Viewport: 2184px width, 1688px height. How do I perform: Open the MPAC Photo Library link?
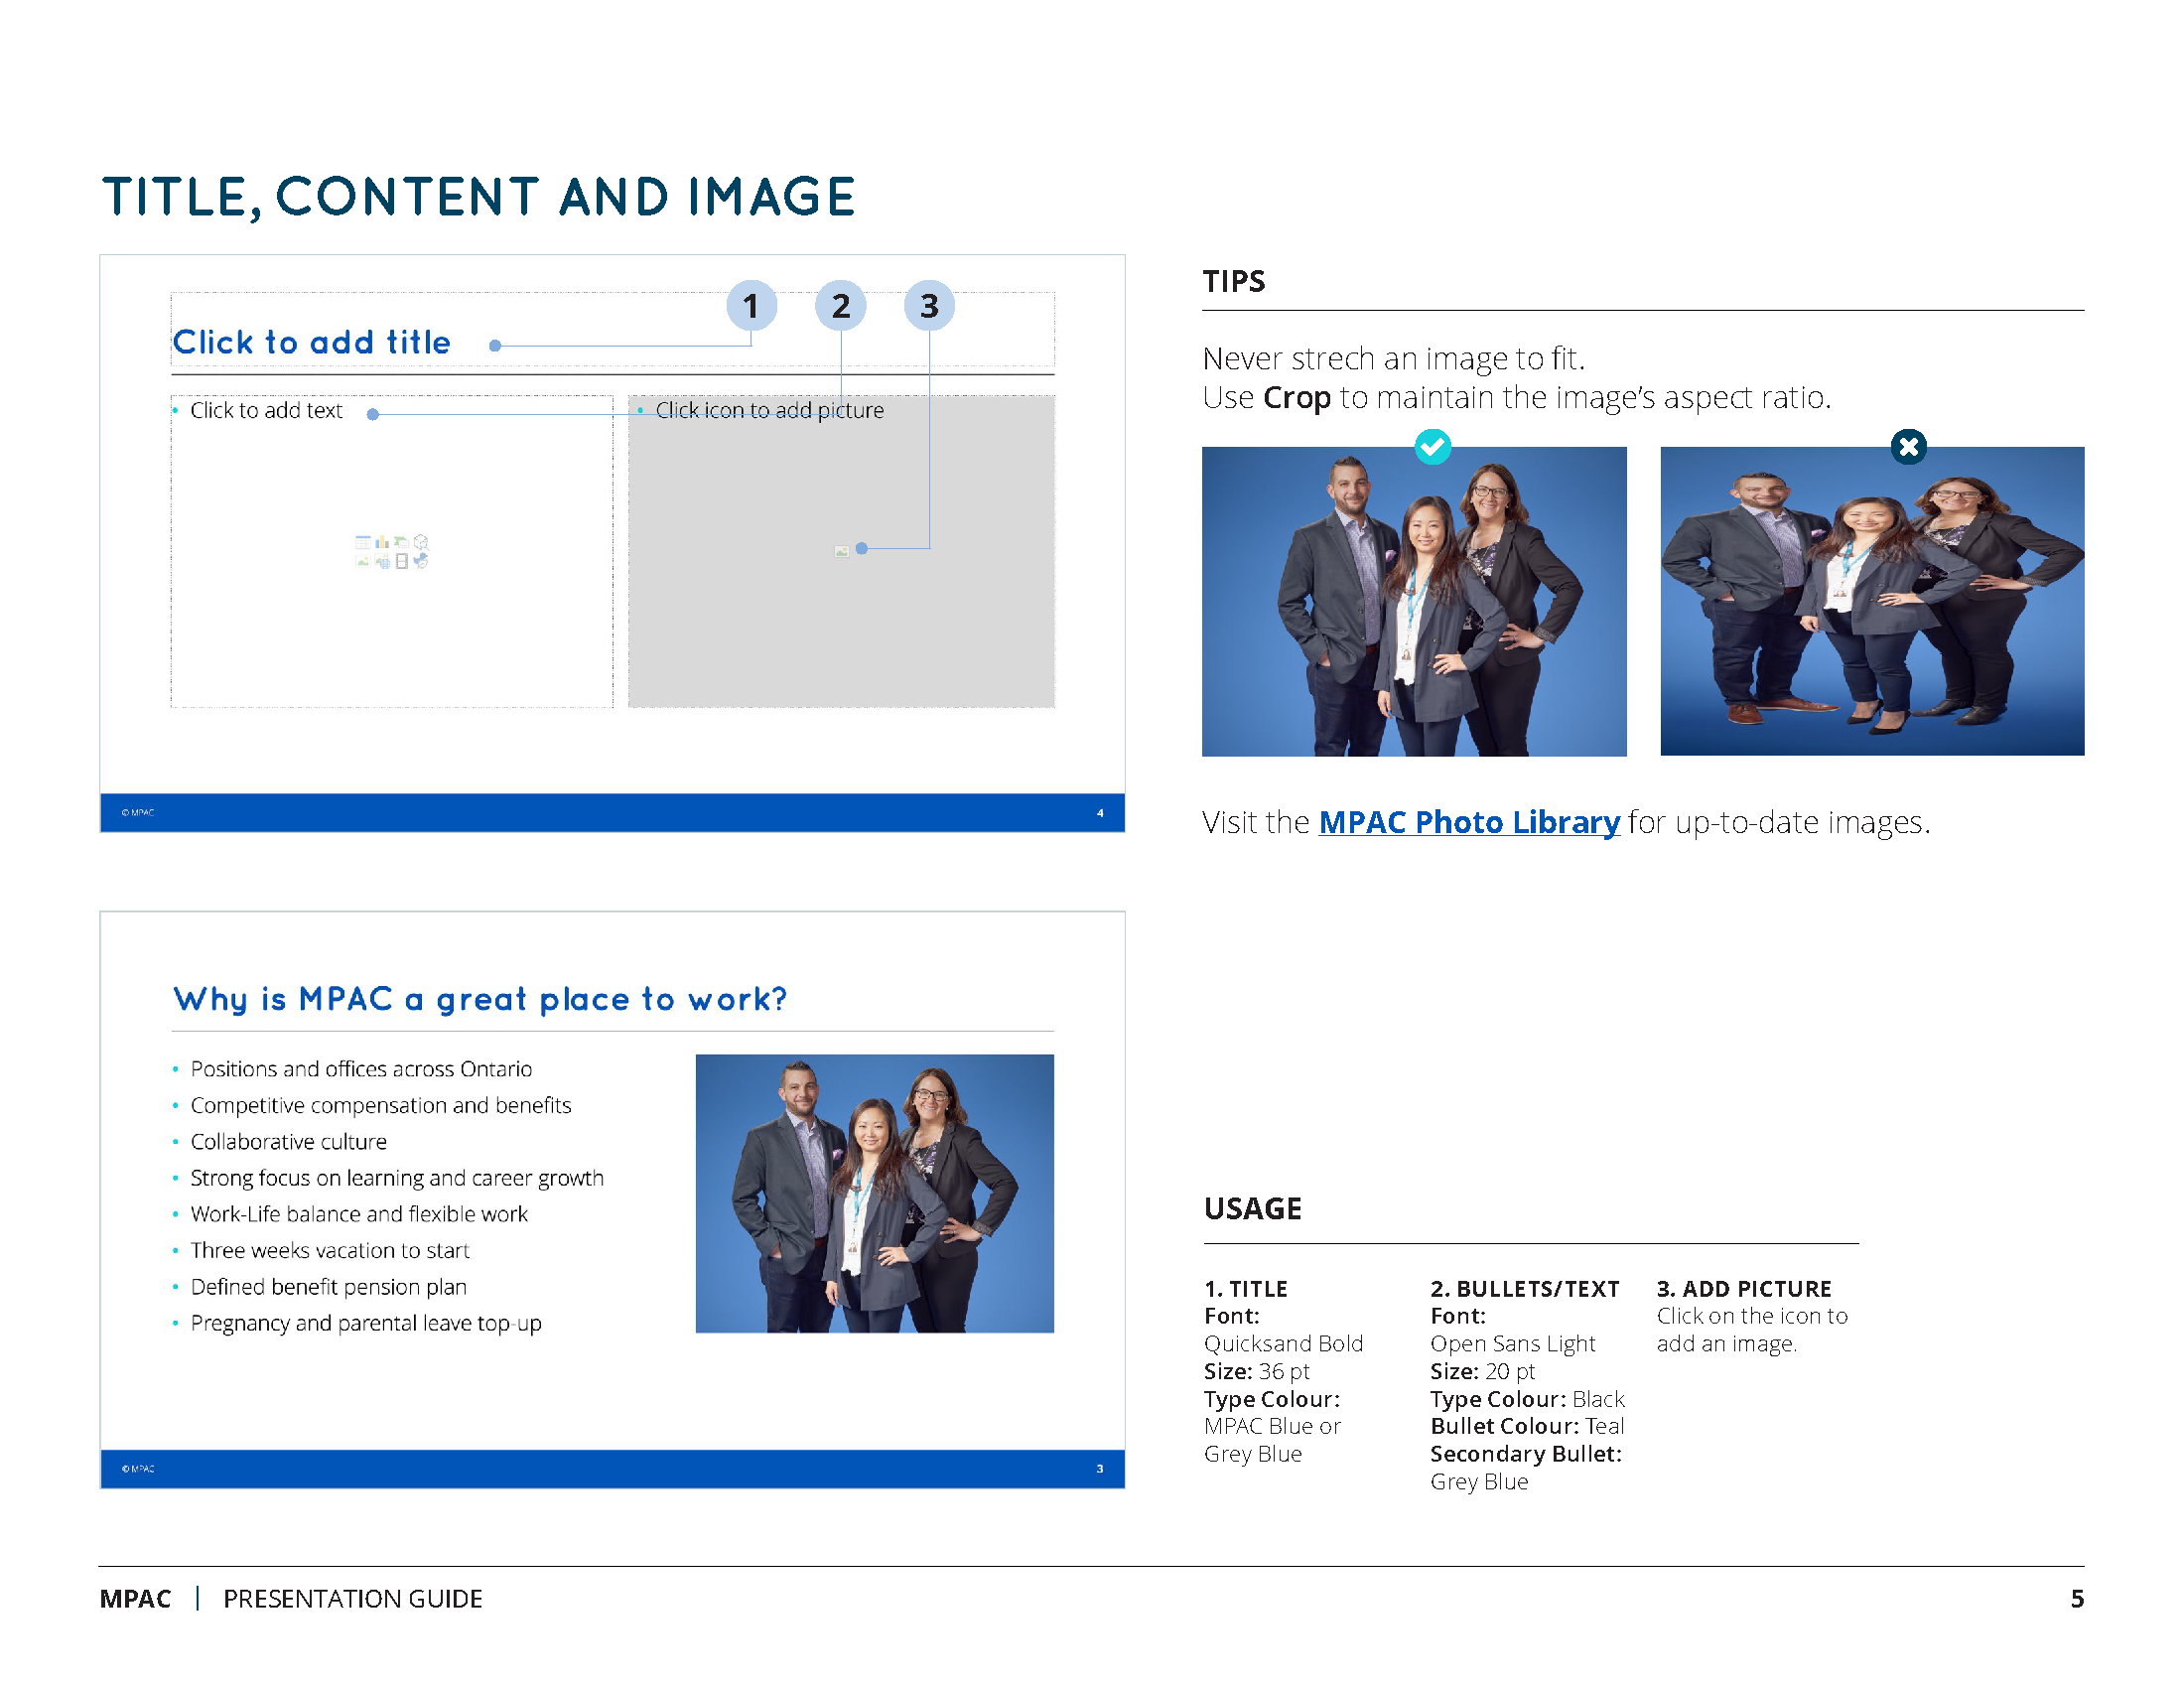(x=1468, y=822)
